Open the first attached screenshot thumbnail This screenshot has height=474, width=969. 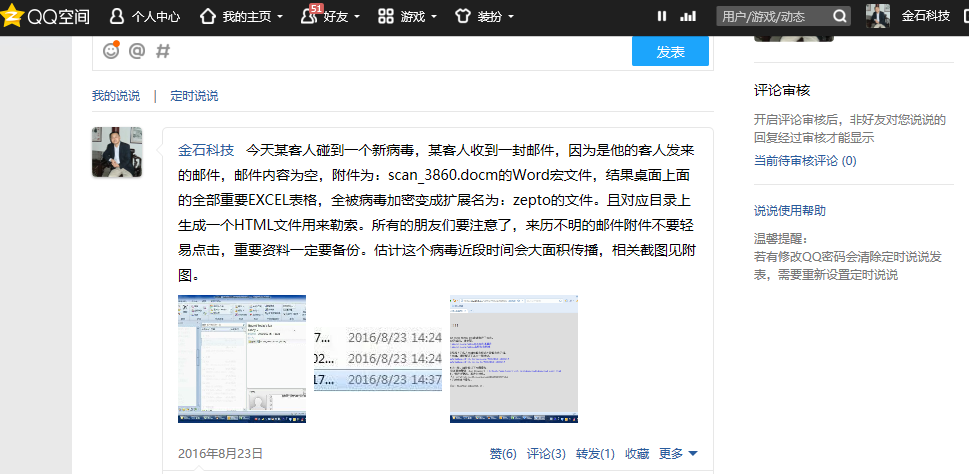(242, 359)
